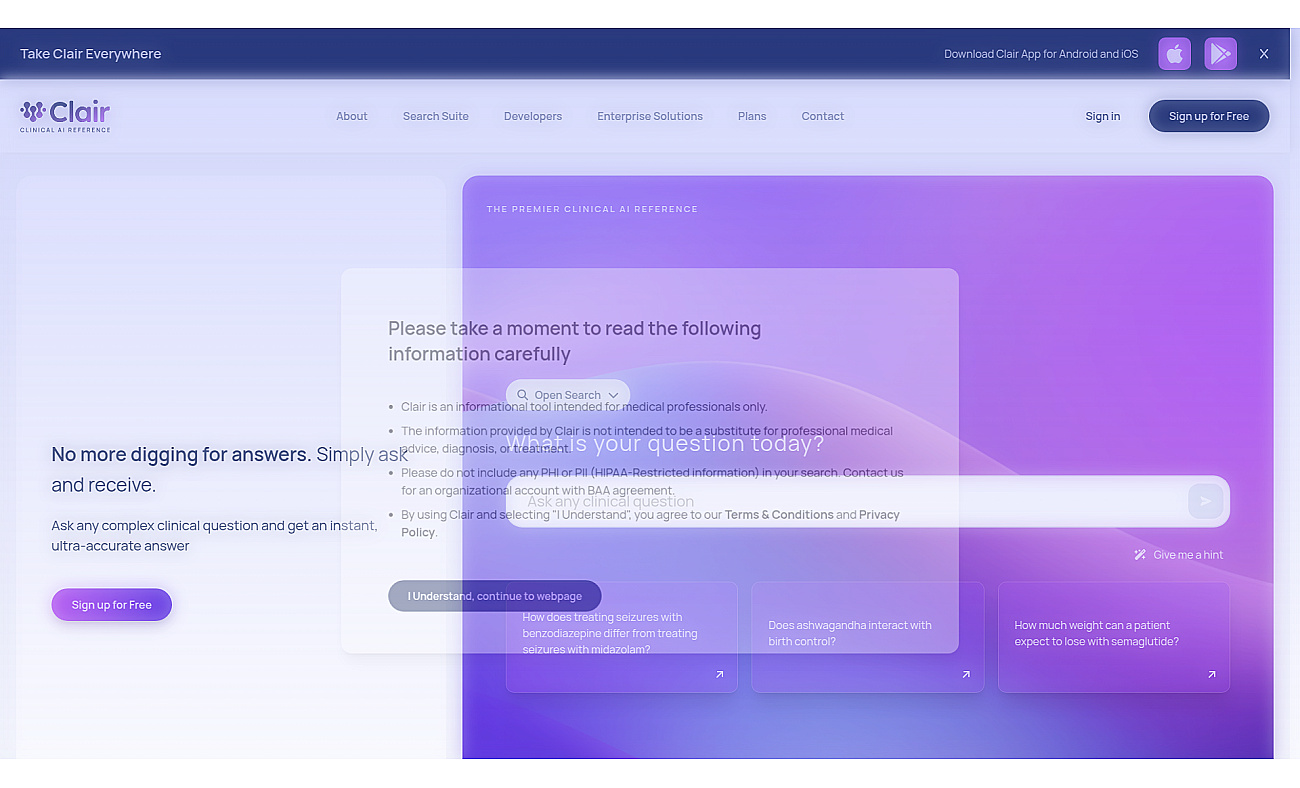
Task: Open the Developers menu item
Action: 533,116
